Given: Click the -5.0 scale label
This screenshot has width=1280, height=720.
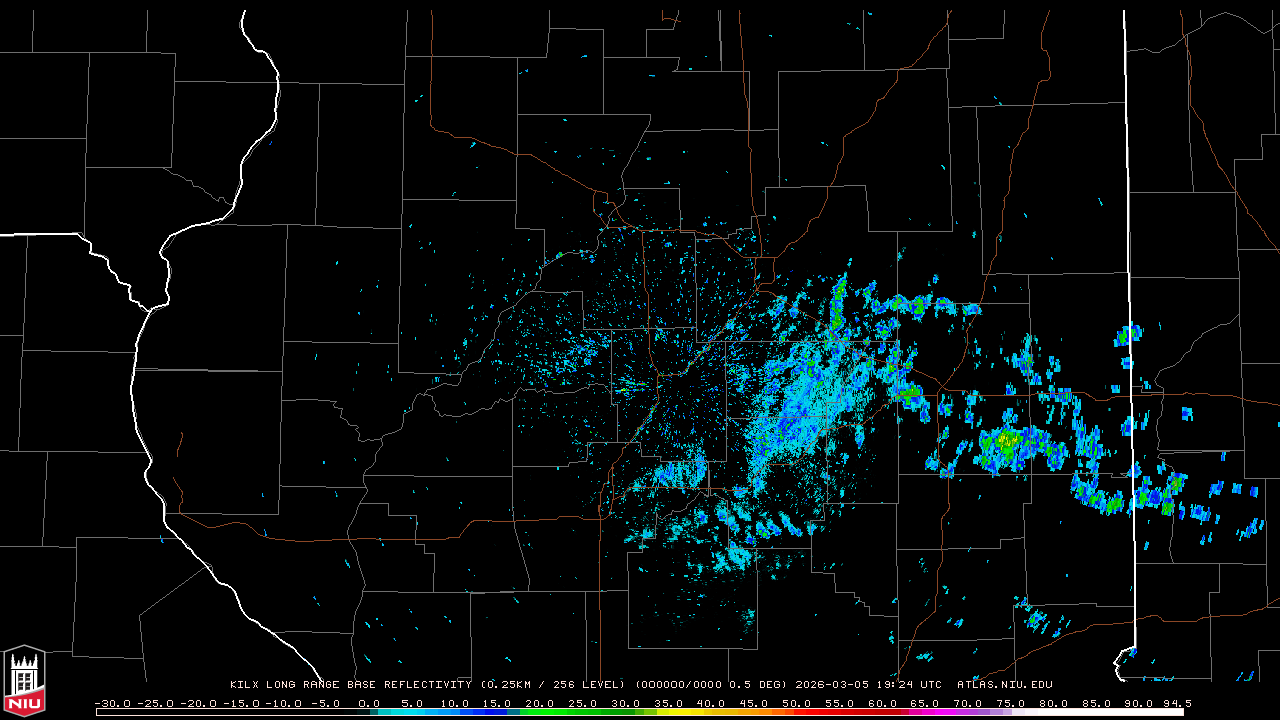Looking at the screenshot, I should click(326, 704).
